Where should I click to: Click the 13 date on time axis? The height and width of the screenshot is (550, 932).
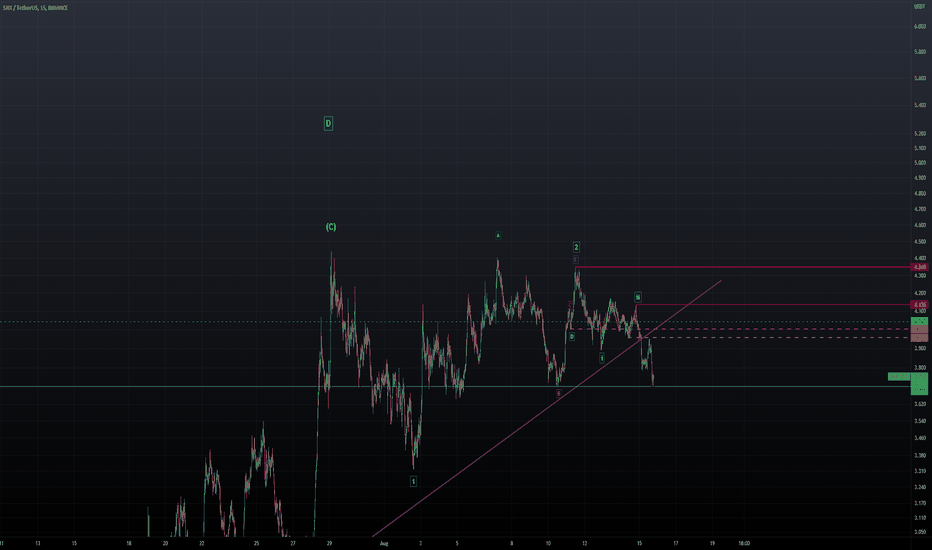coord(37,543)
